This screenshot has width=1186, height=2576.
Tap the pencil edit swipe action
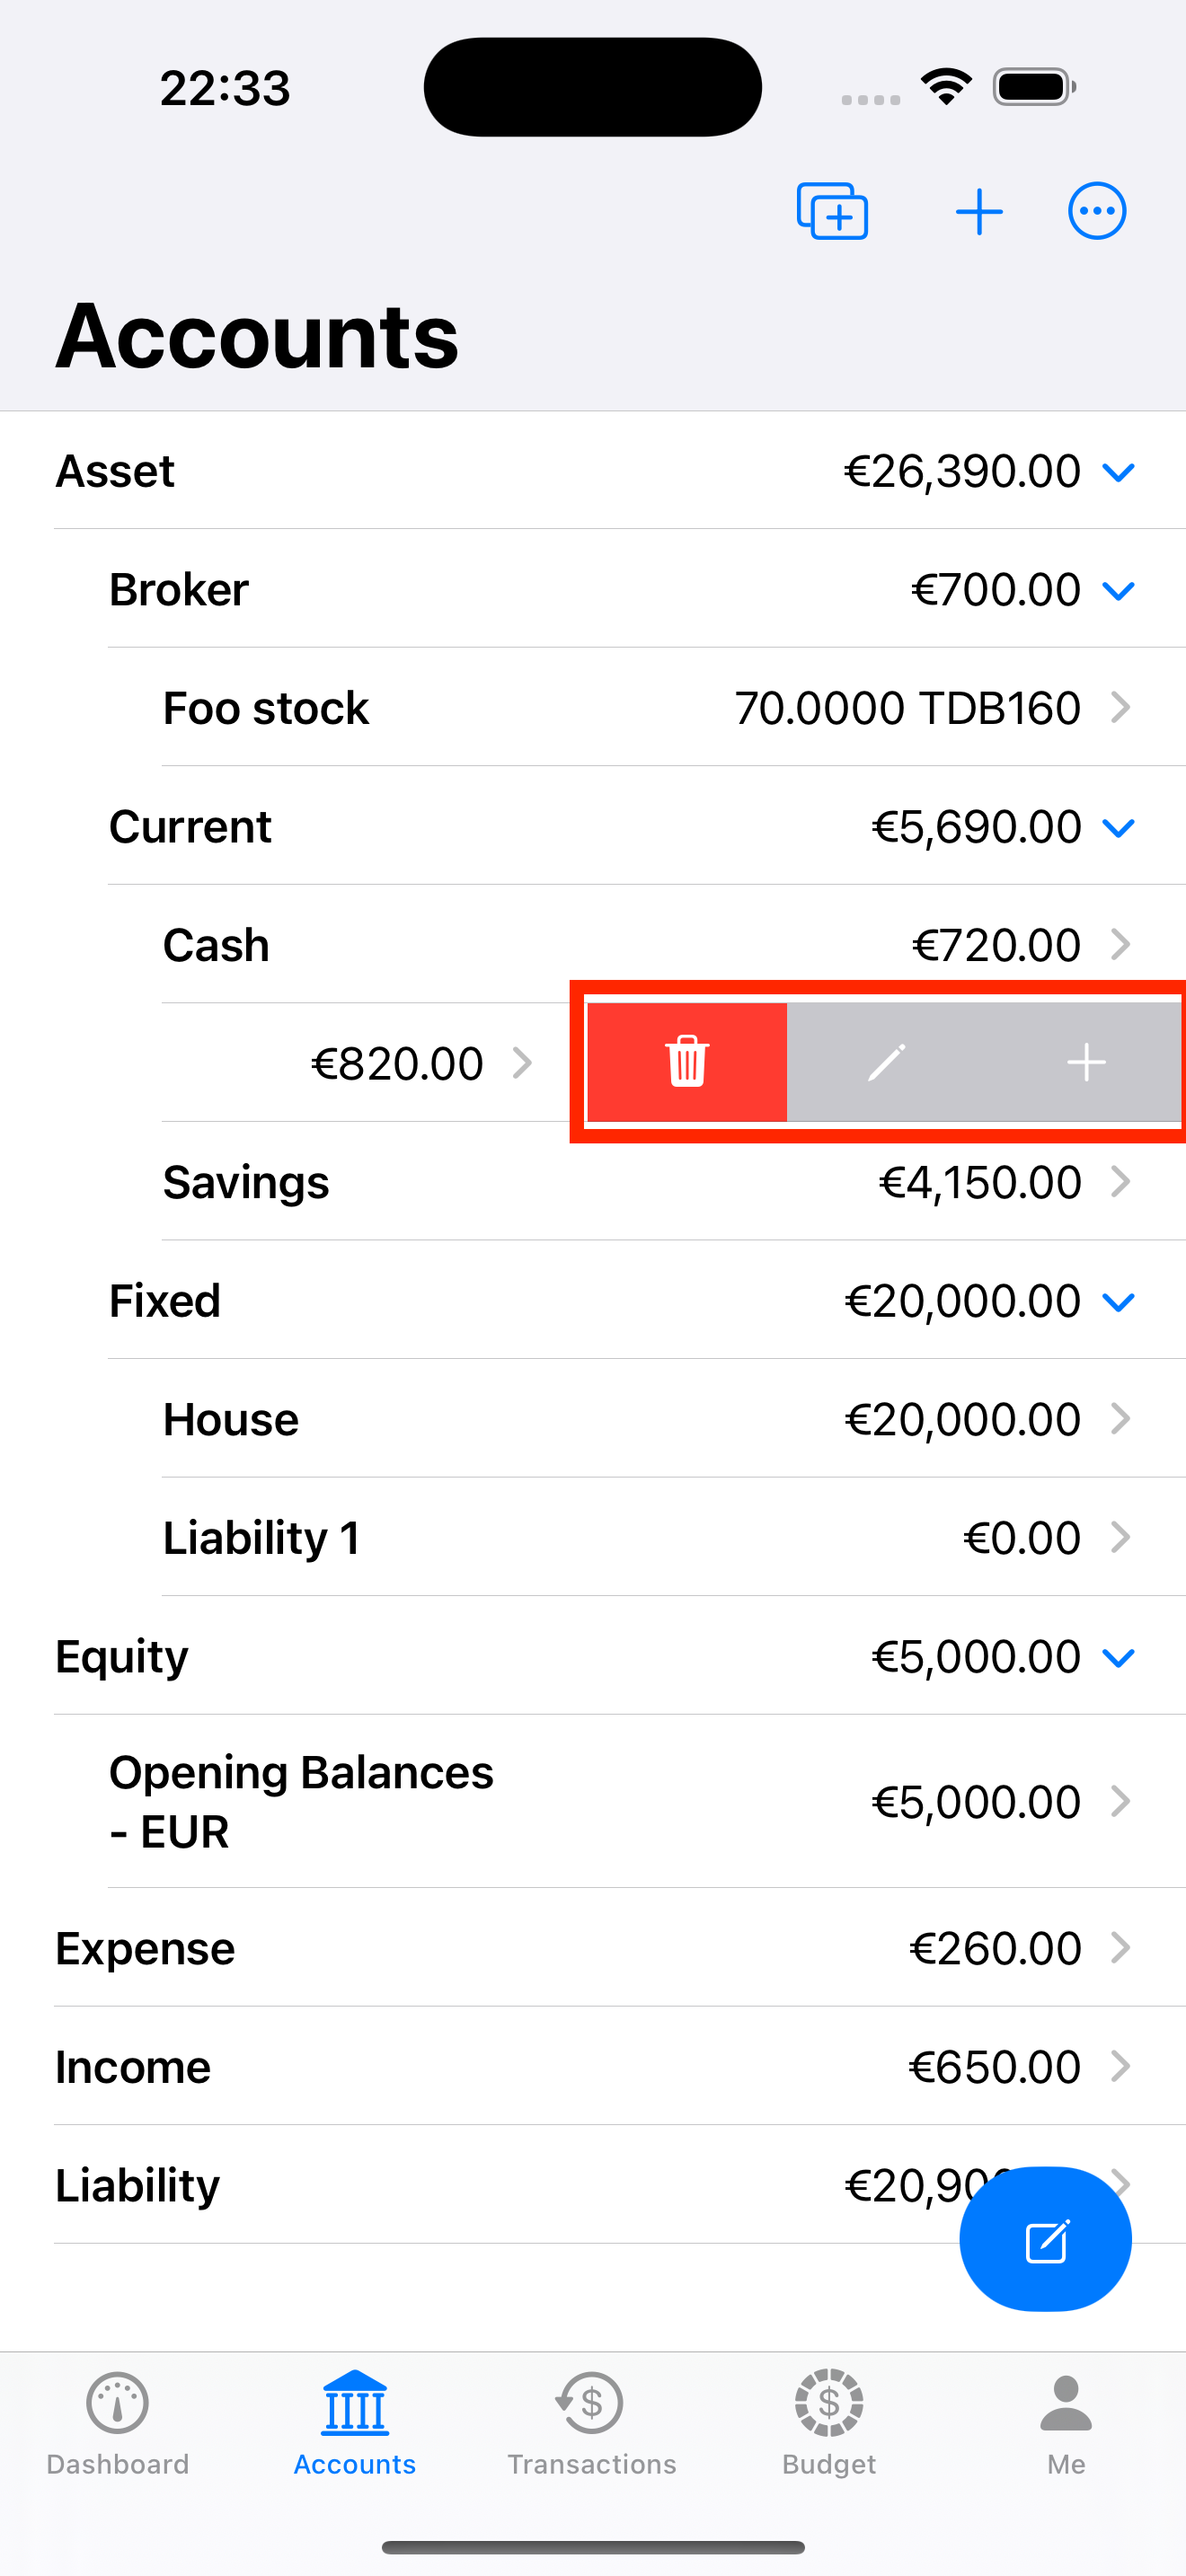point(886,1062)
